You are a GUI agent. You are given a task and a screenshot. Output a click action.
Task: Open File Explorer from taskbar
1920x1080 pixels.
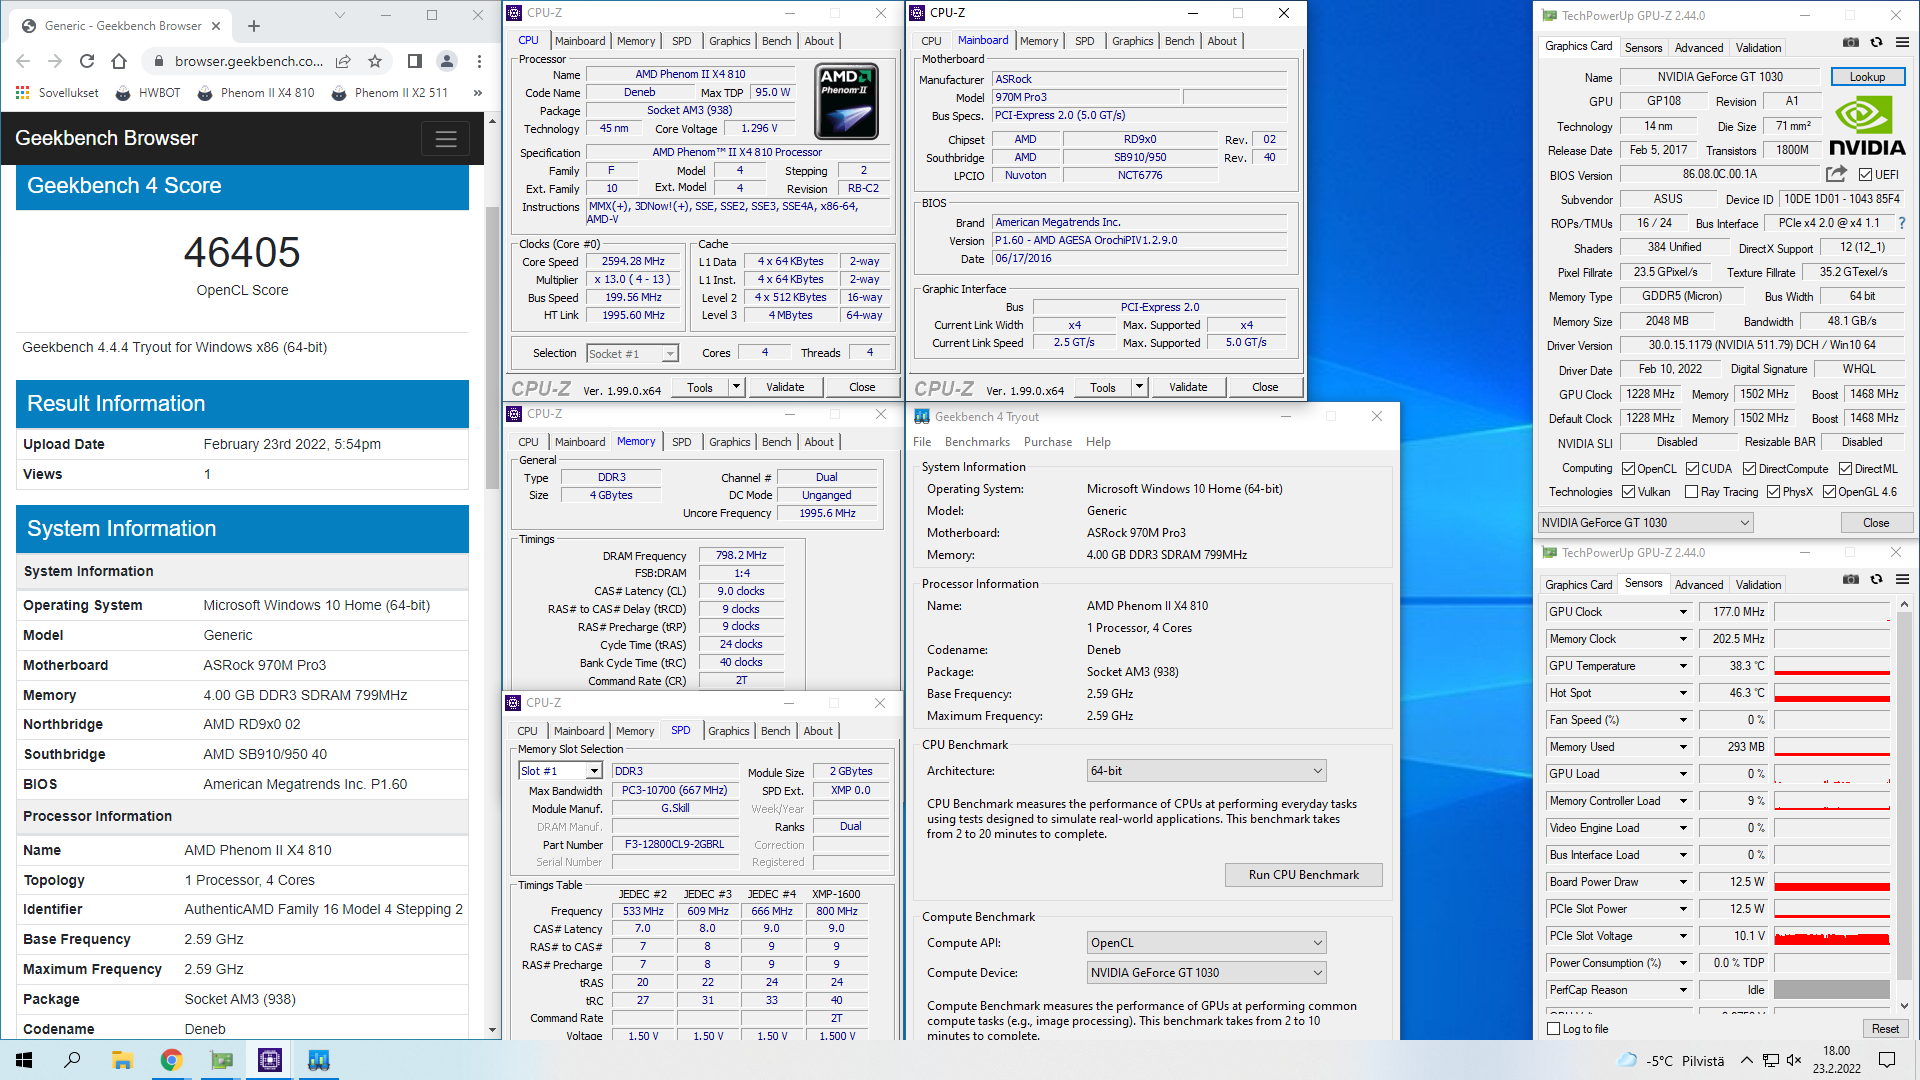122,1060
